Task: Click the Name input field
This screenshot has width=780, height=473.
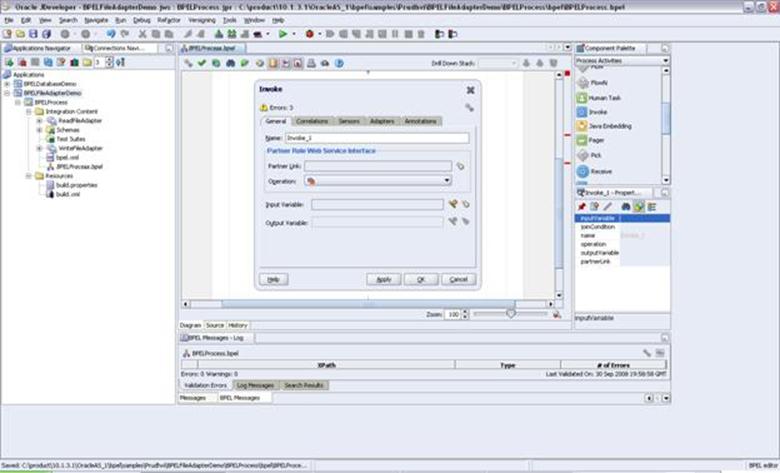Action: [x=377, y=138]
